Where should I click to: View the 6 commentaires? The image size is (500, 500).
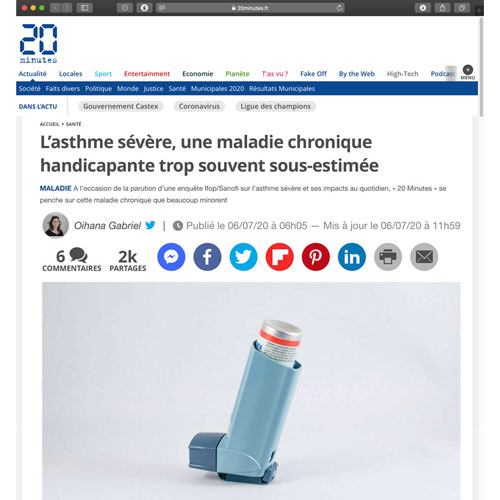(x=72, y=260)
